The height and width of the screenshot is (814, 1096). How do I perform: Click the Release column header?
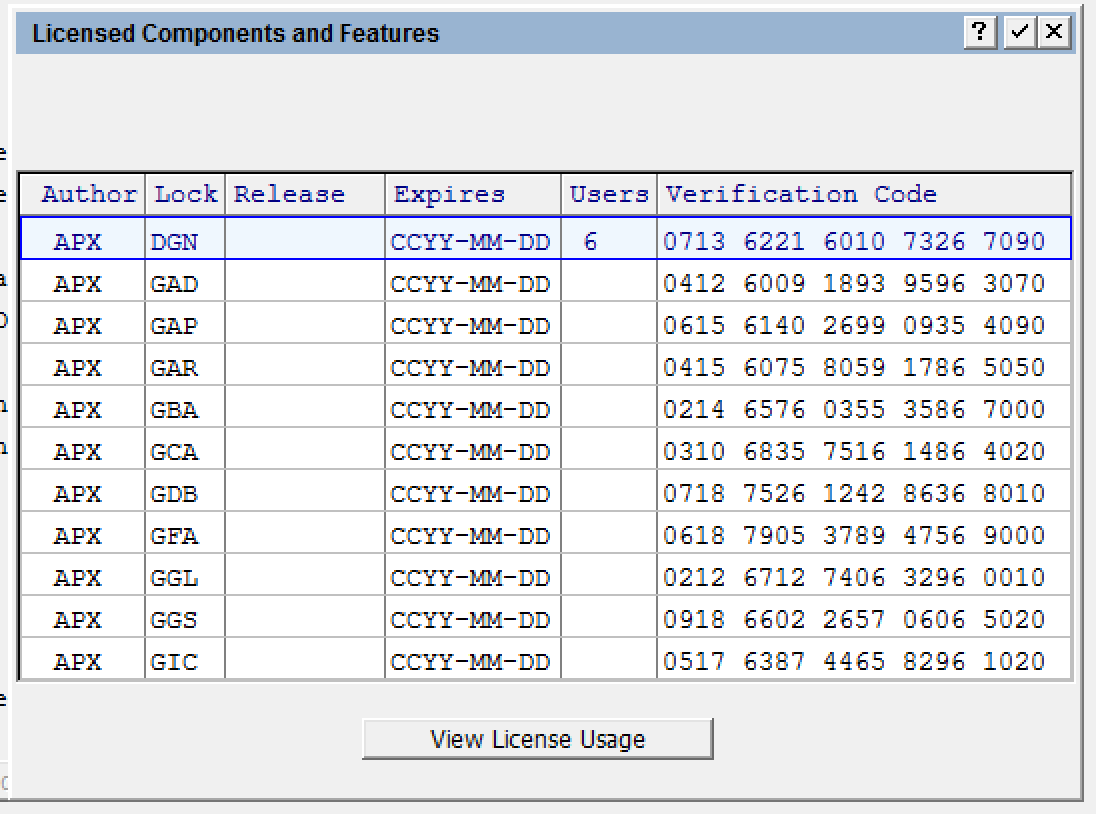pyautogui.click(x=289, y=194)
